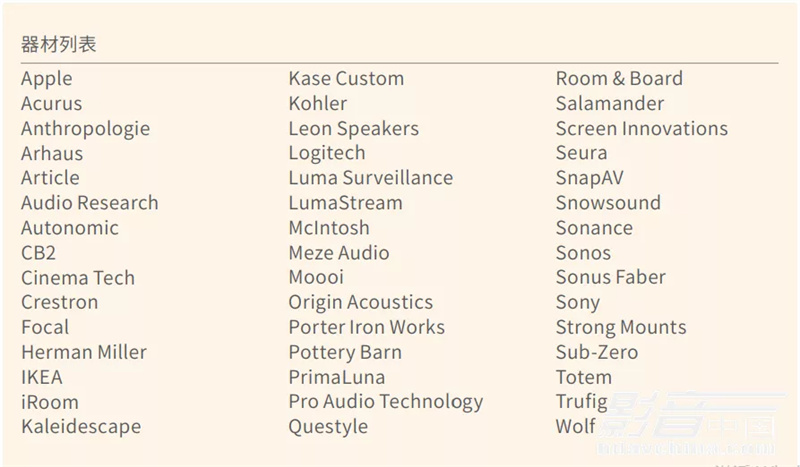Click the McIntosh brand name

pyautogui.click(x=329, y=228)
